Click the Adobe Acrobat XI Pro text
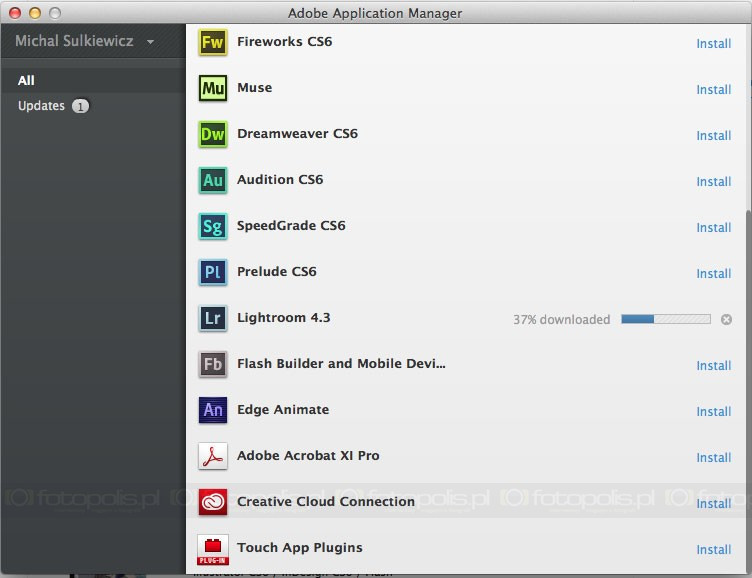Screen dimensions: 752x578 point(308,456)
